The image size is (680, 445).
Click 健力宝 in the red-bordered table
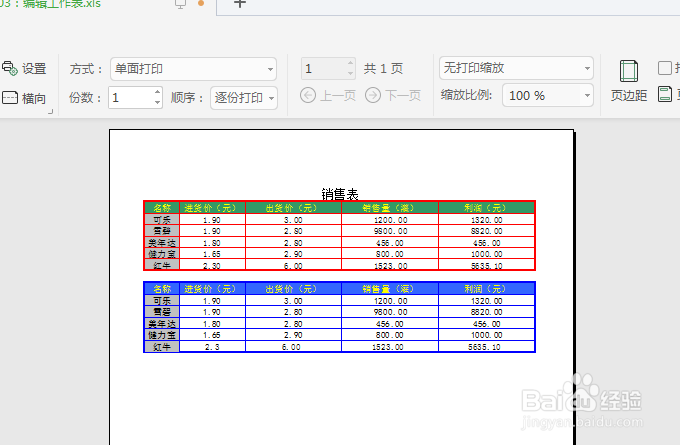click(162, 254)
